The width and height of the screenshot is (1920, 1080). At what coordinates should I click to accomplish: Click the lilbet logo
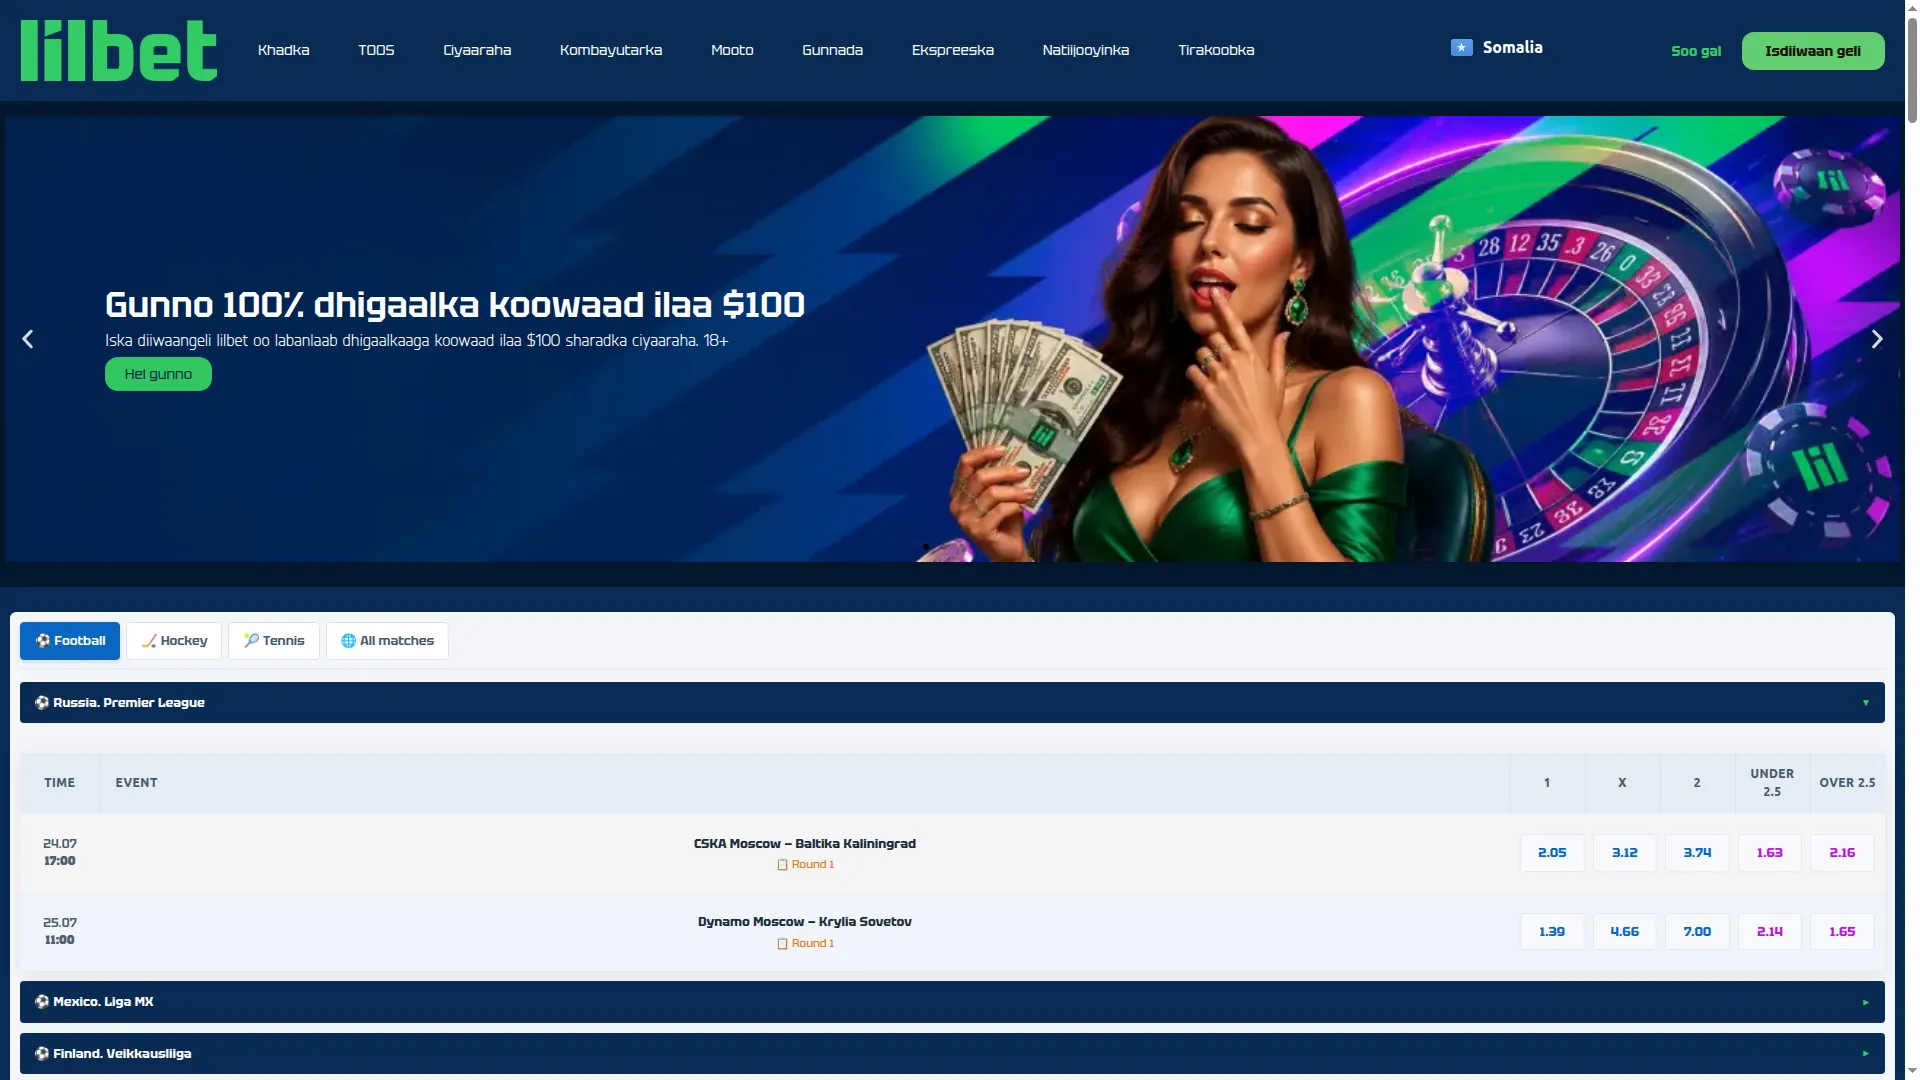click(118, 51)
